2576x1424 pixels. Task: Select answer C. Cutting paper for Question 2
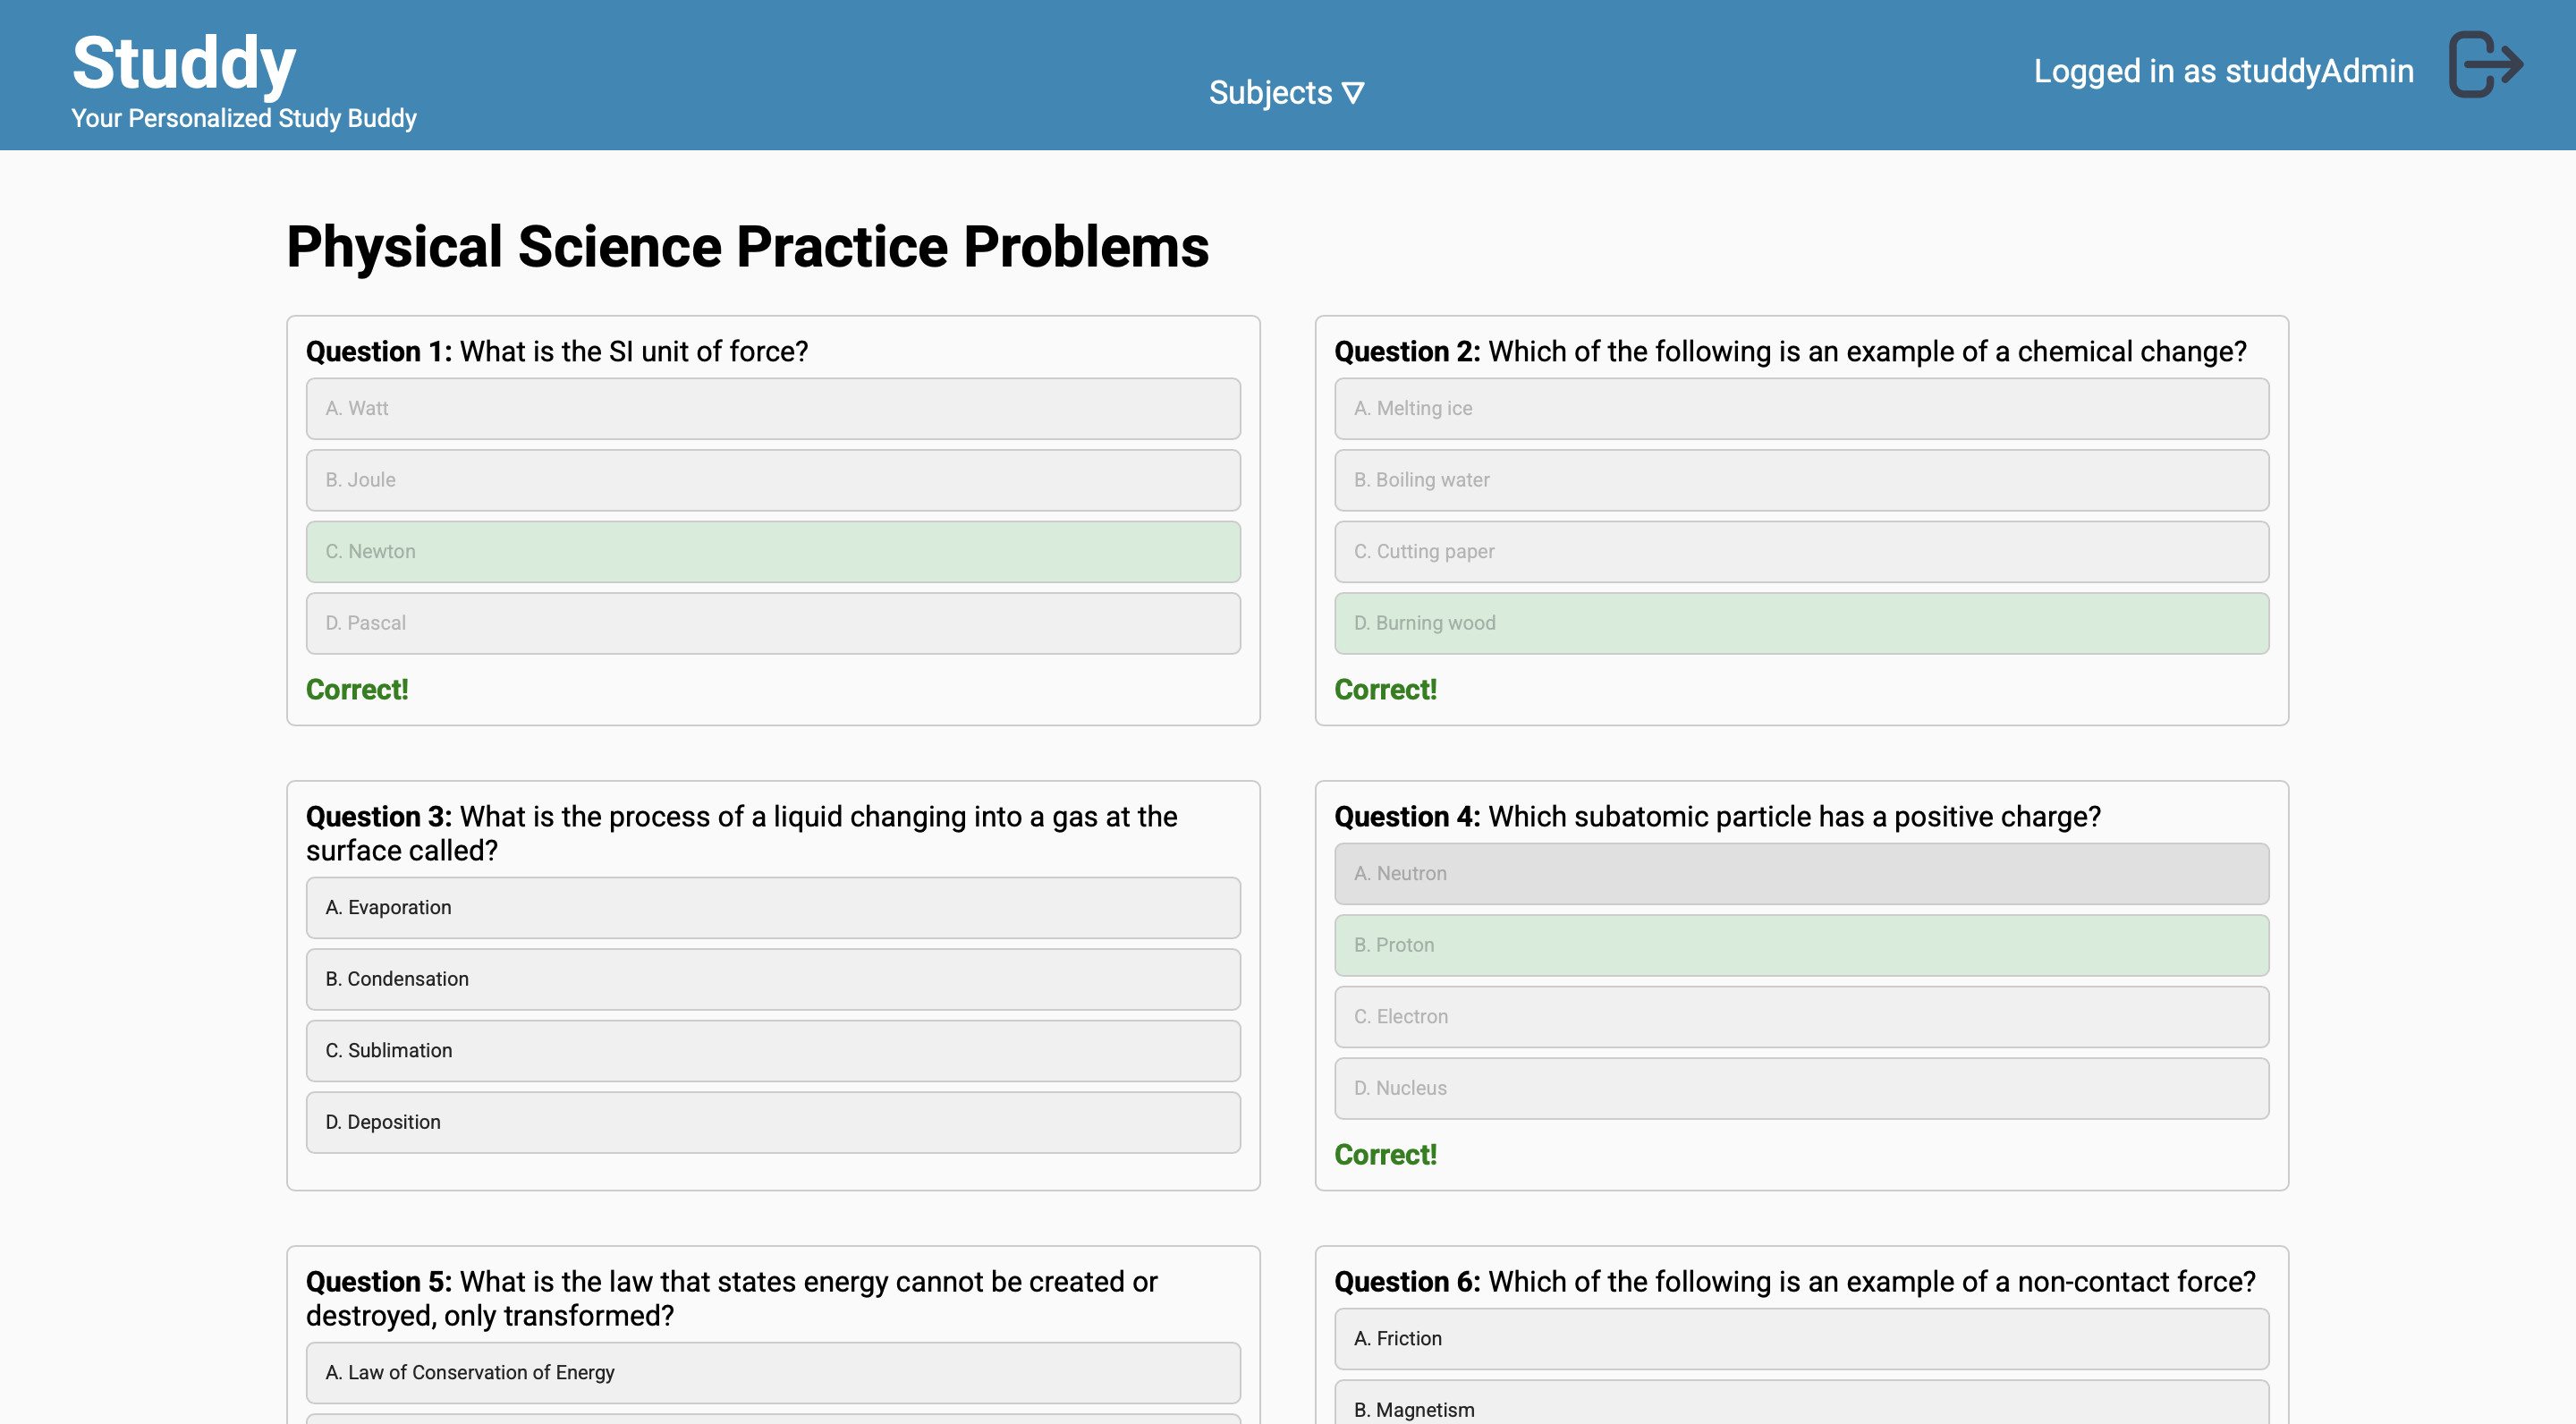[x=1801, y=551]
